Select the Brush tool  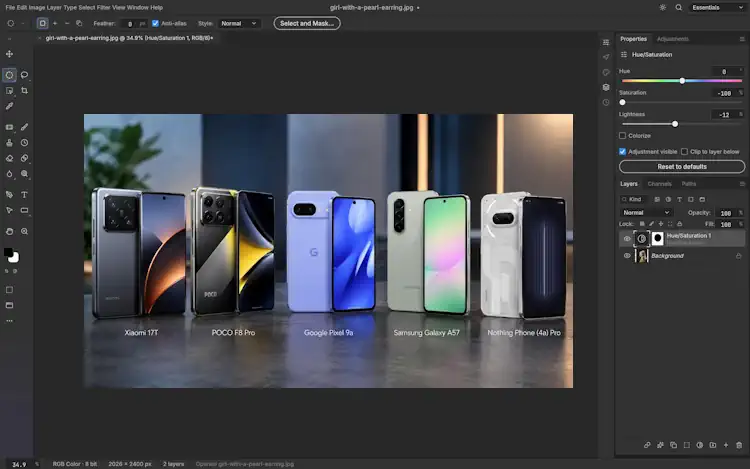click(x=24, y=127)
